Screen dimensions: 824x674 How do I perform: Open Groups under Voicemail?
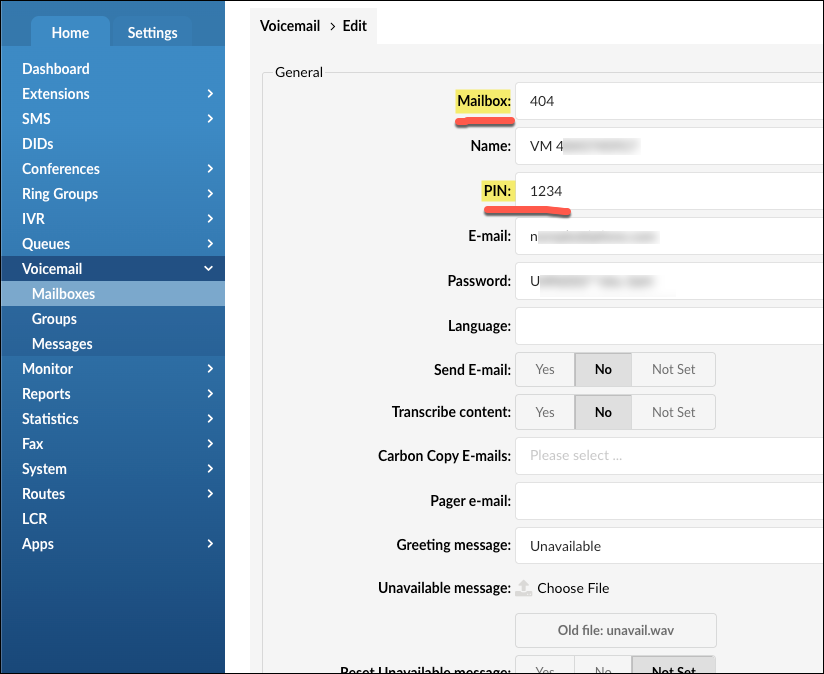click(54, 319)
